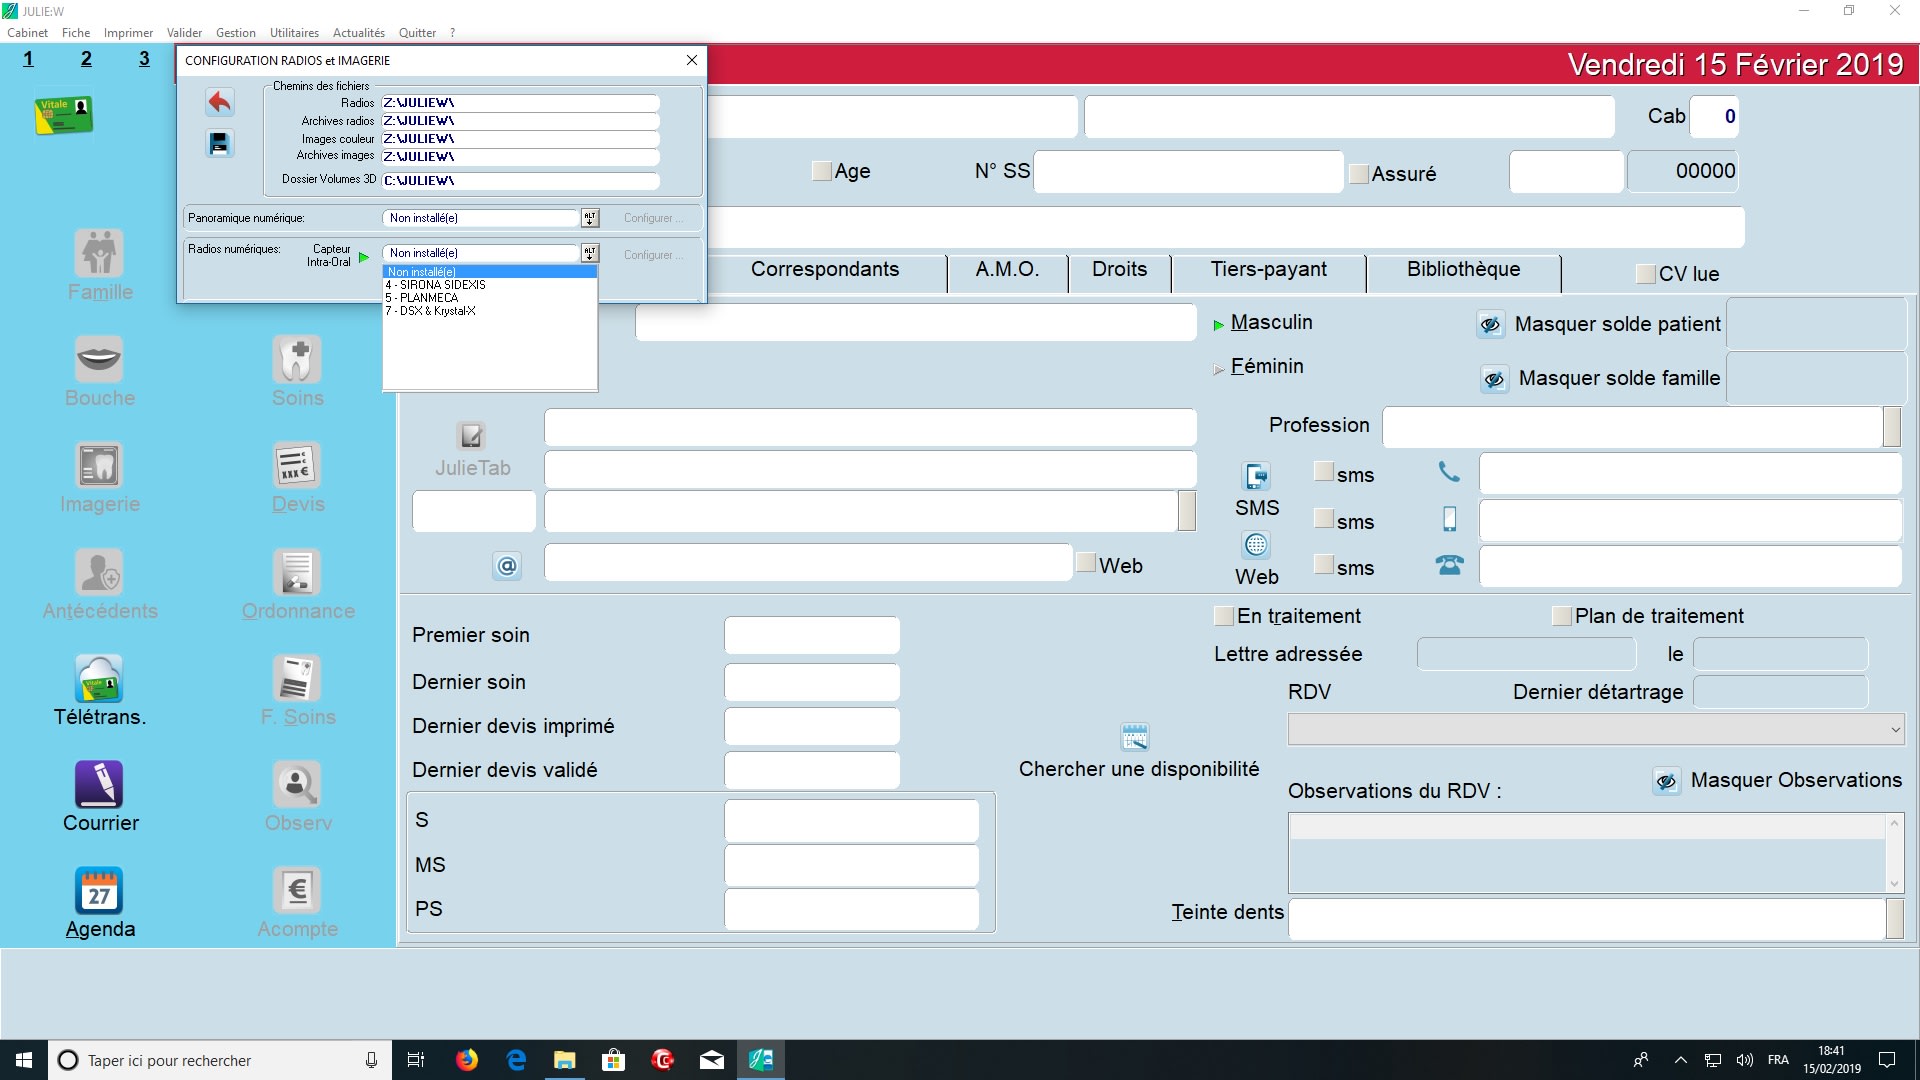Expand the Panoramique numérique dropdown

tap(590, 218)
